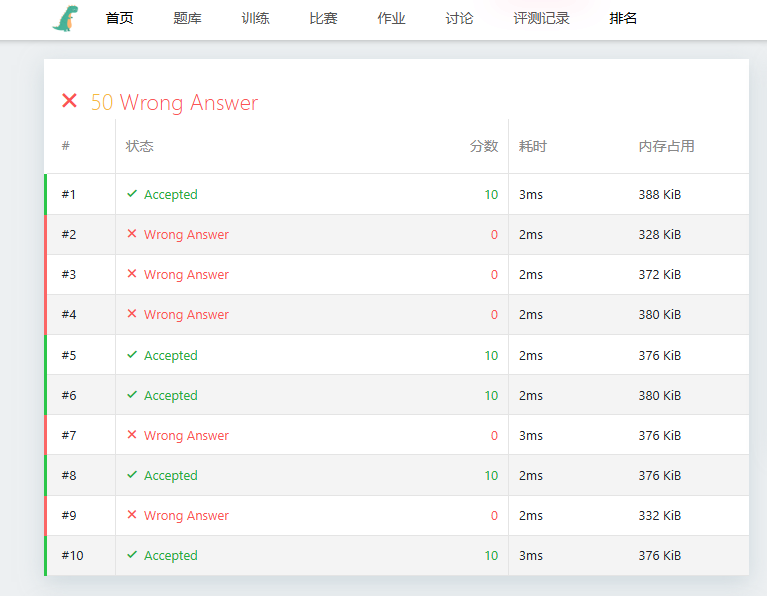
Task: Visit the 讨论 discussion page
Action: pos(459,18)
